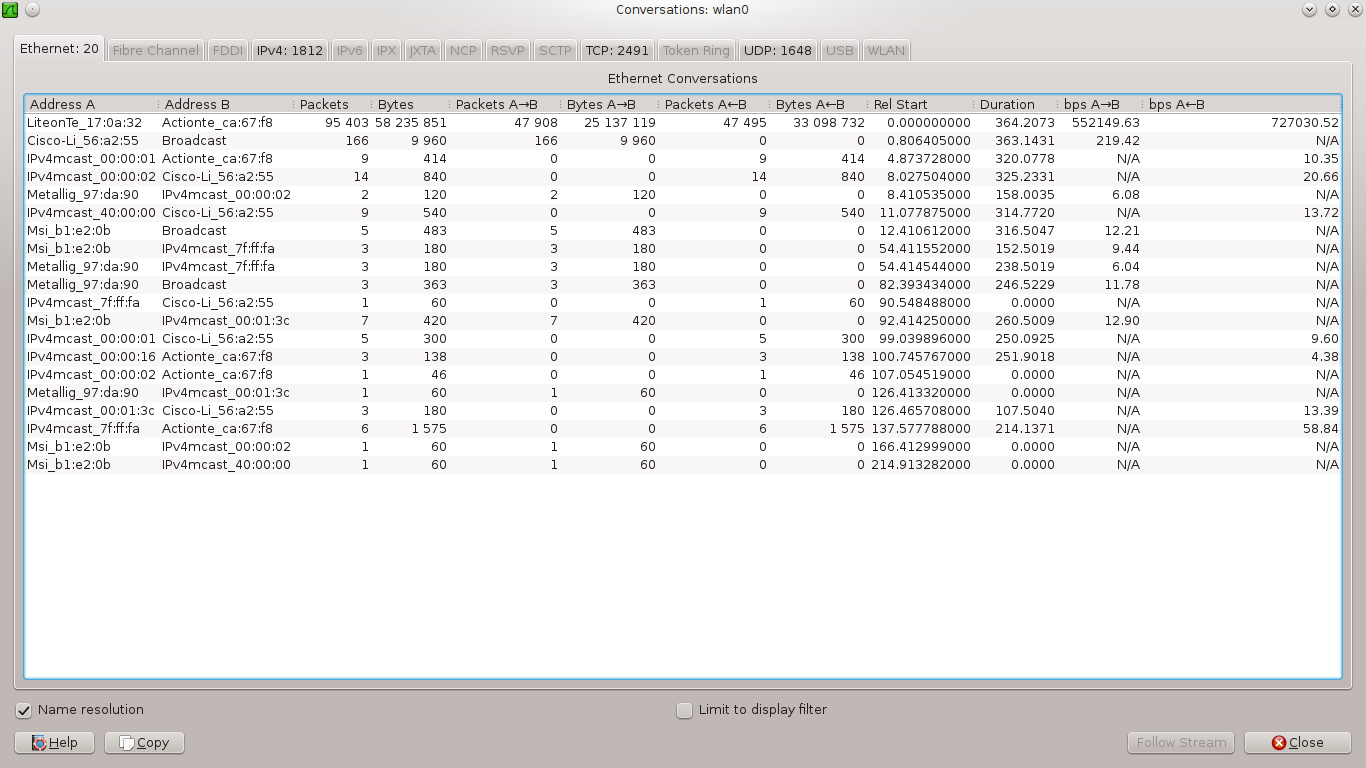
Task: Switch to the IPv4: 1812 tab
Action: (289, 50)
